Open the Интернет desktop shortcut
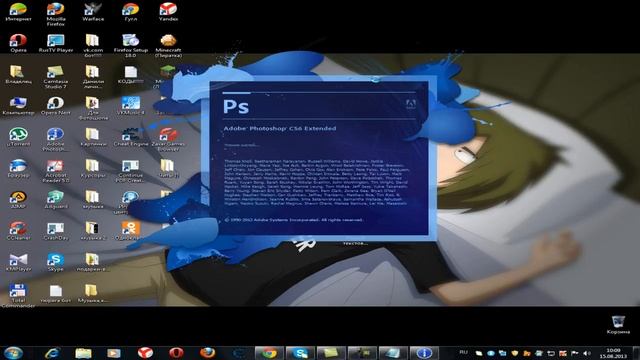This screenshot has height=360, width=640. (18, 12)
